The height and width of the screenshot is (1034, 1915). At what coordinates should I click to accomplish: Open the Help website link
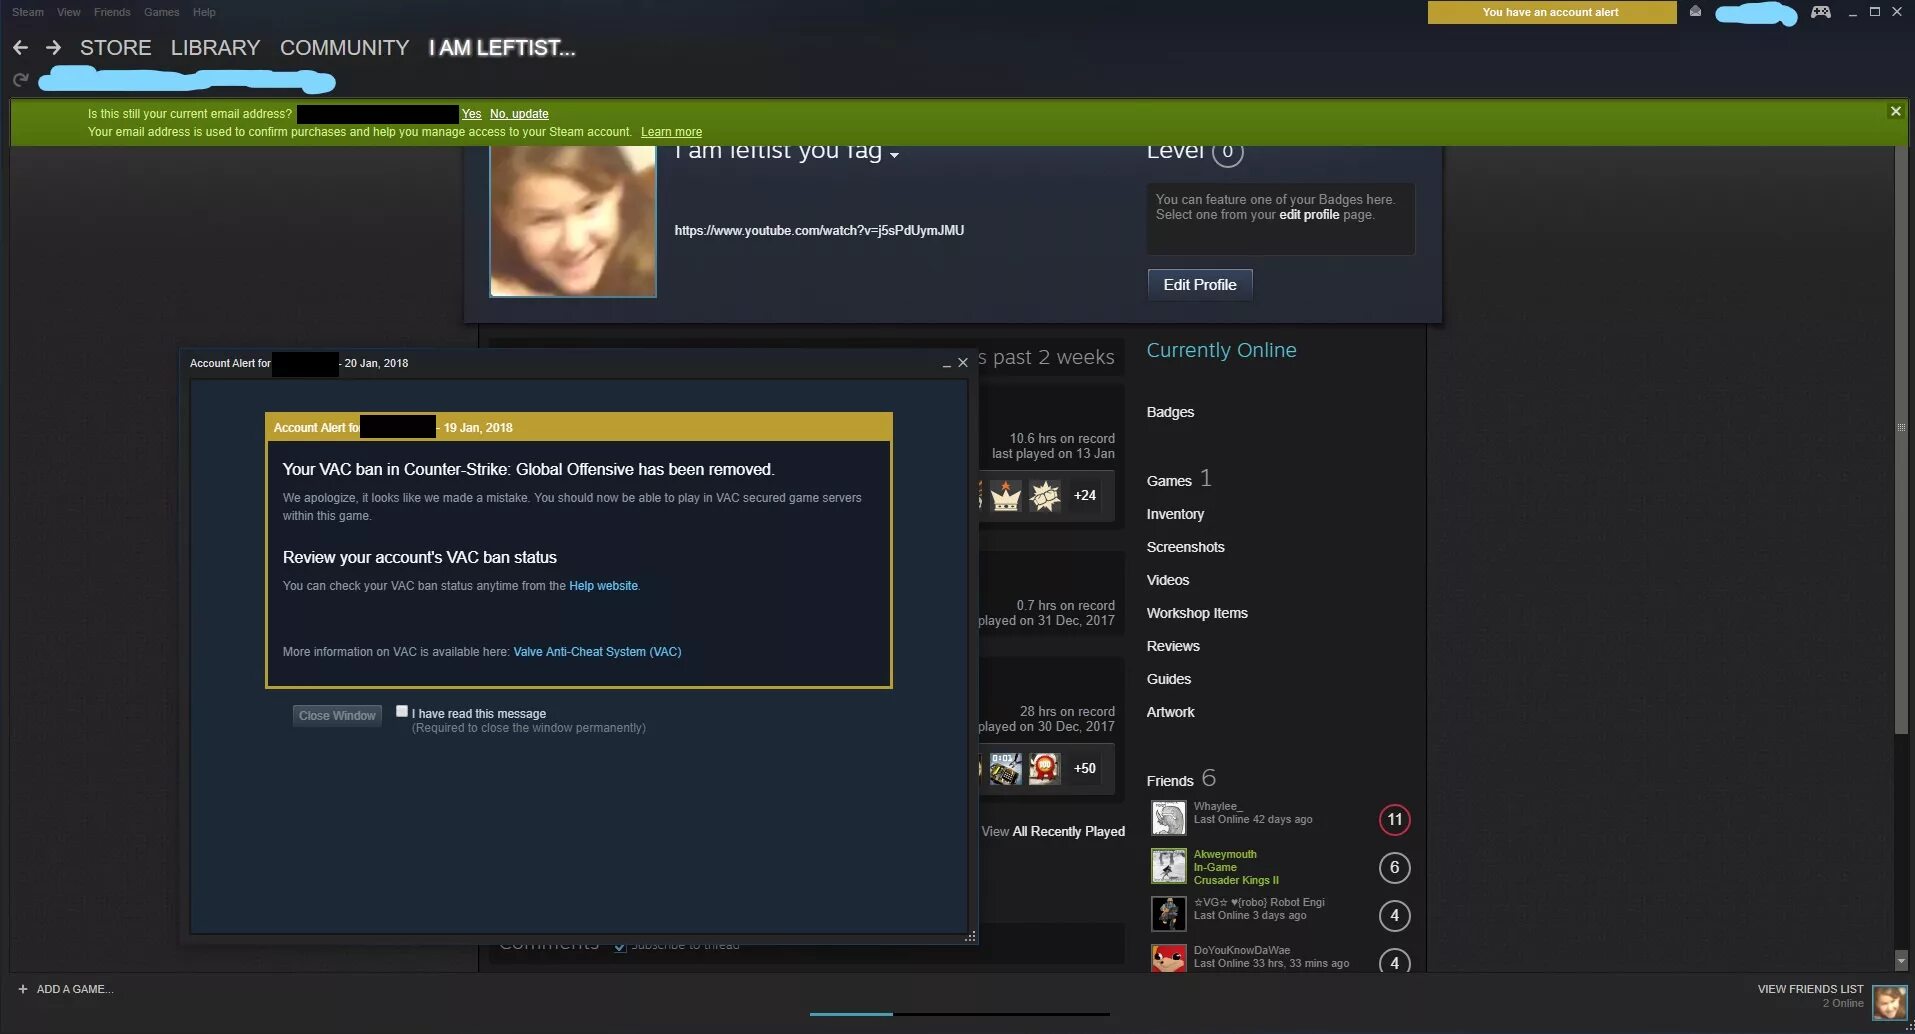point(603,586)
